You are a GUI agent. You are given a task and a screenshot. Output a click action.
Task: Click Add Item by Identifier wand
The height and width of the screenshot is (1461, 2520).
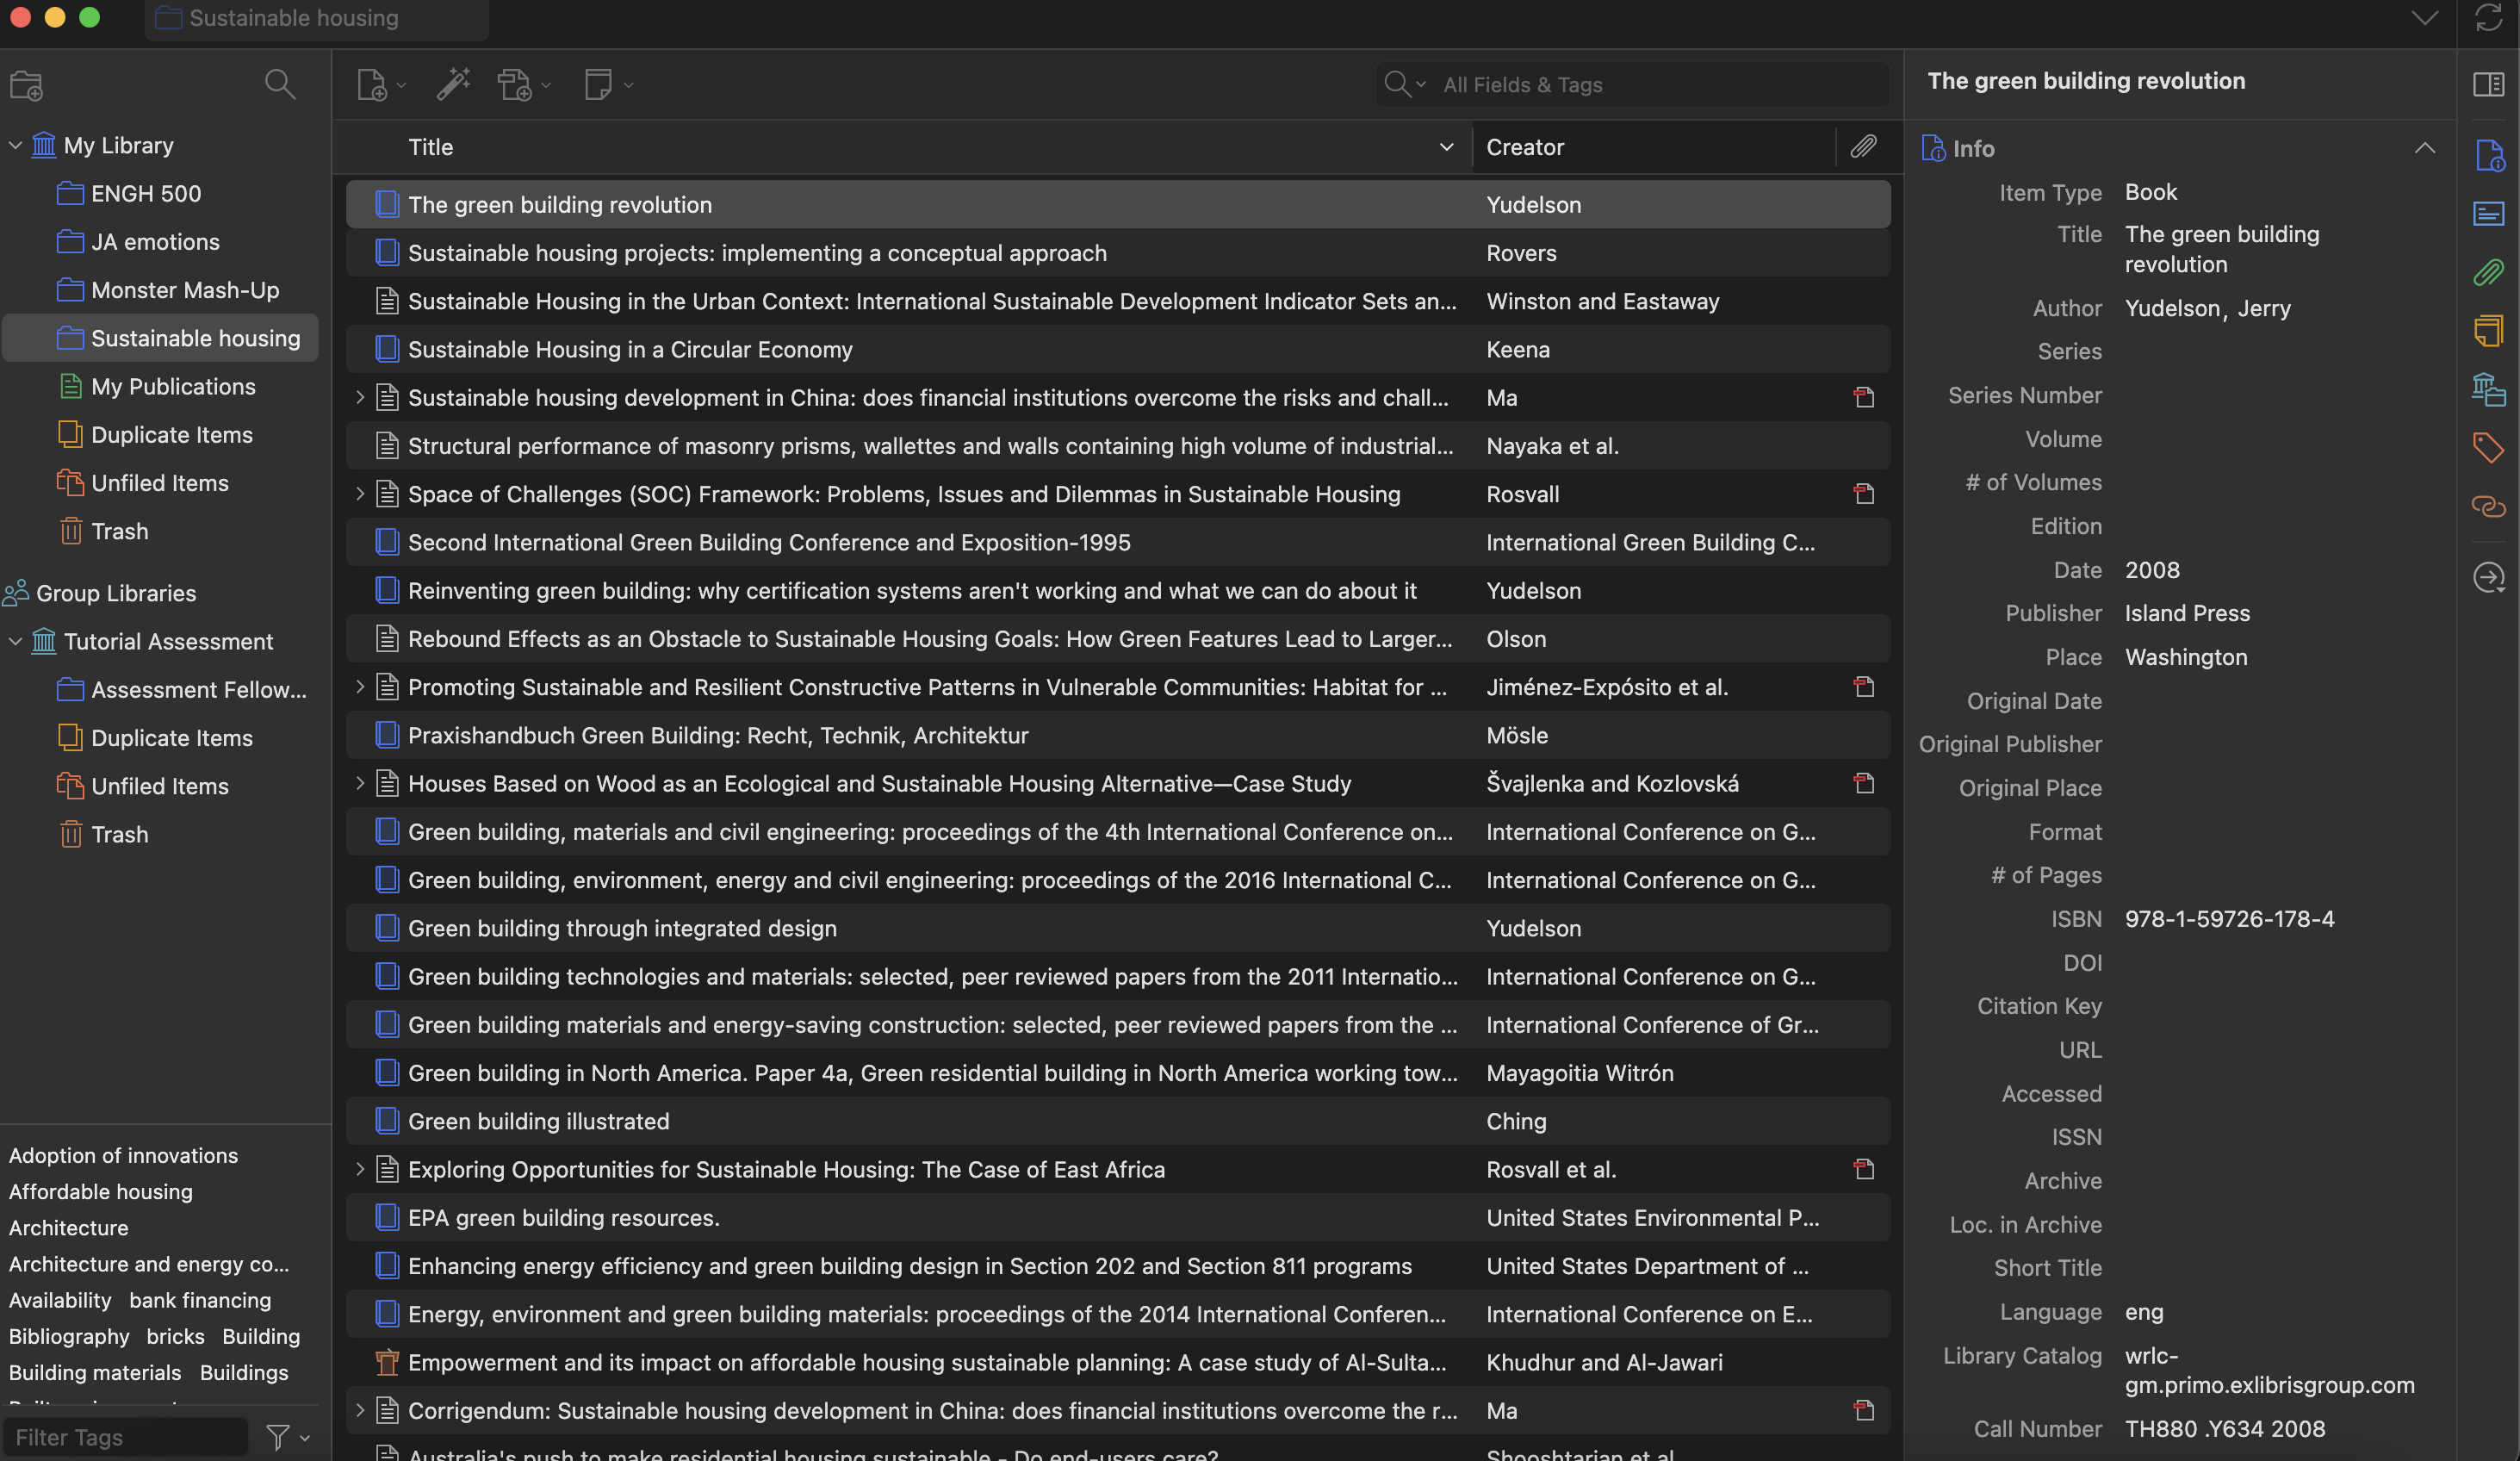click(x=453, y=84)
